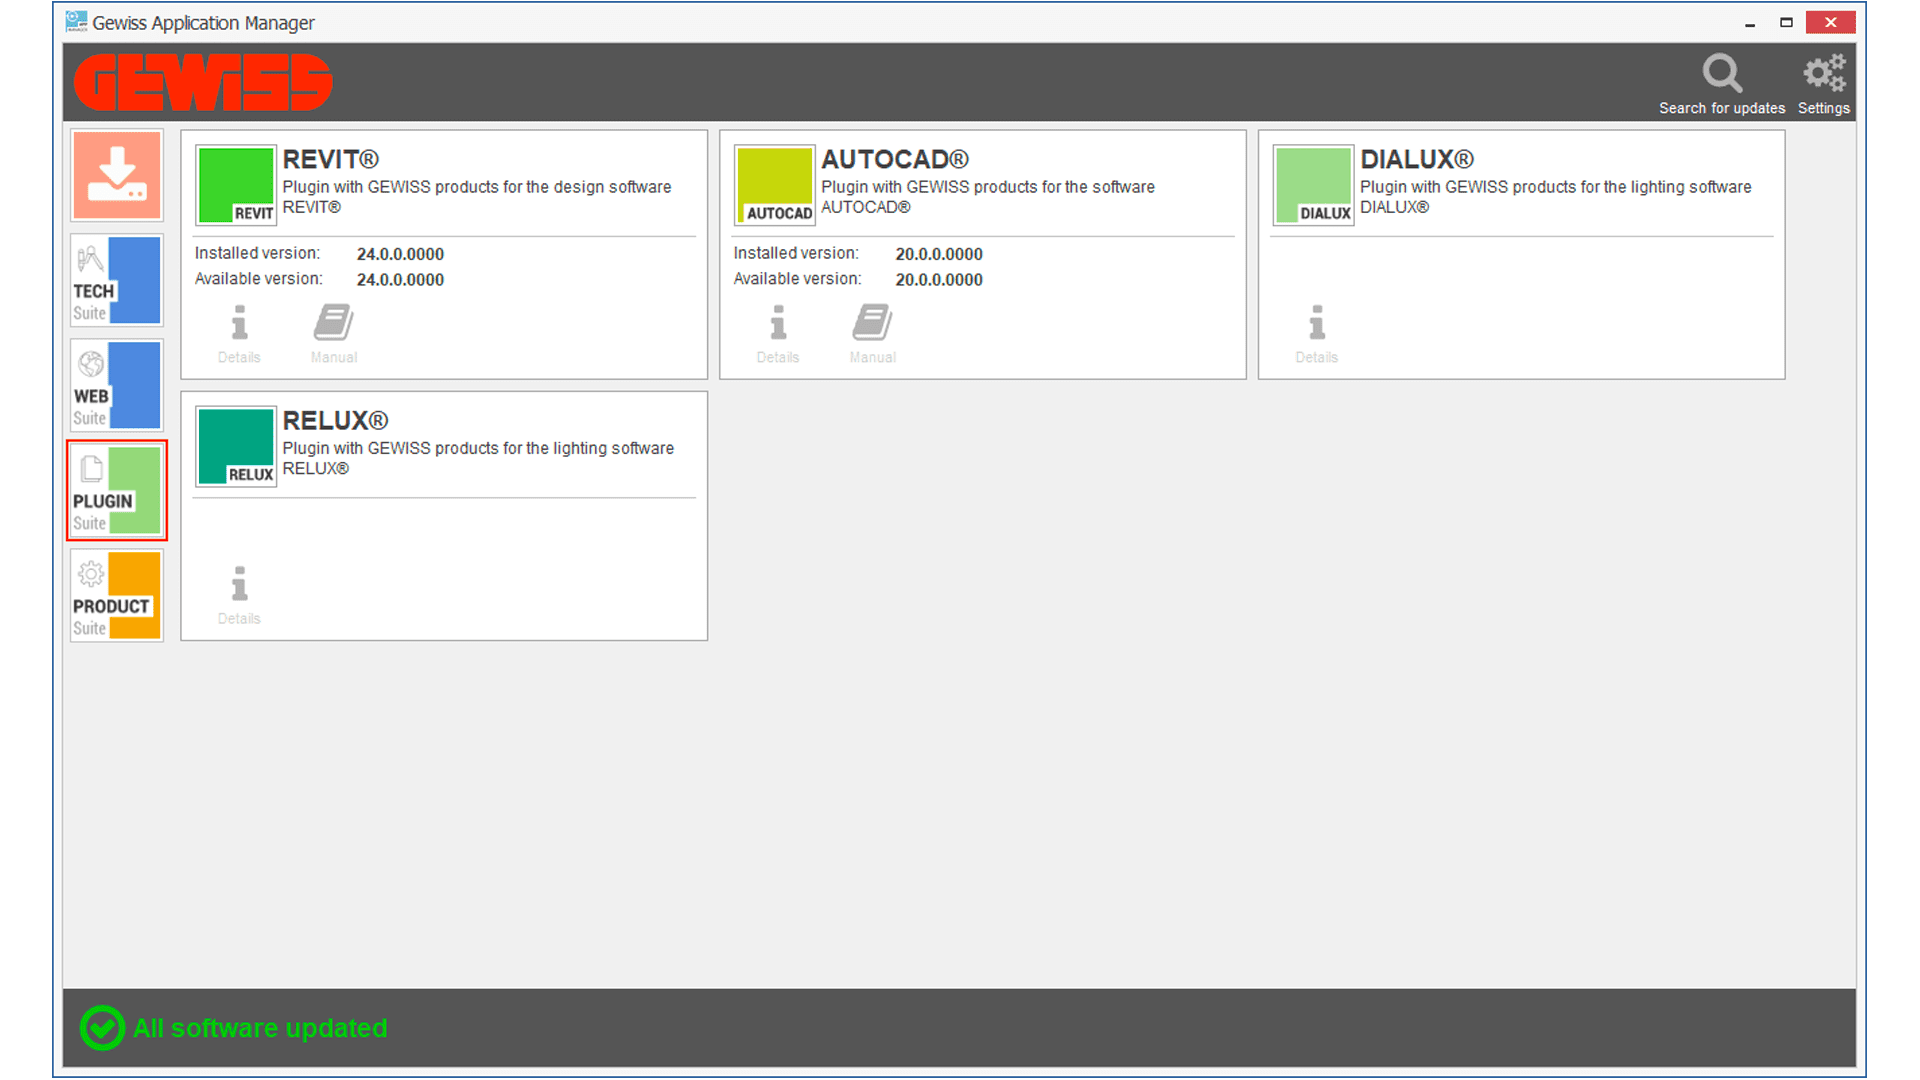This screenshot has width=1920, height=1080.
Task: Click the DIALUX® title text
Action: coord(1417,159)
